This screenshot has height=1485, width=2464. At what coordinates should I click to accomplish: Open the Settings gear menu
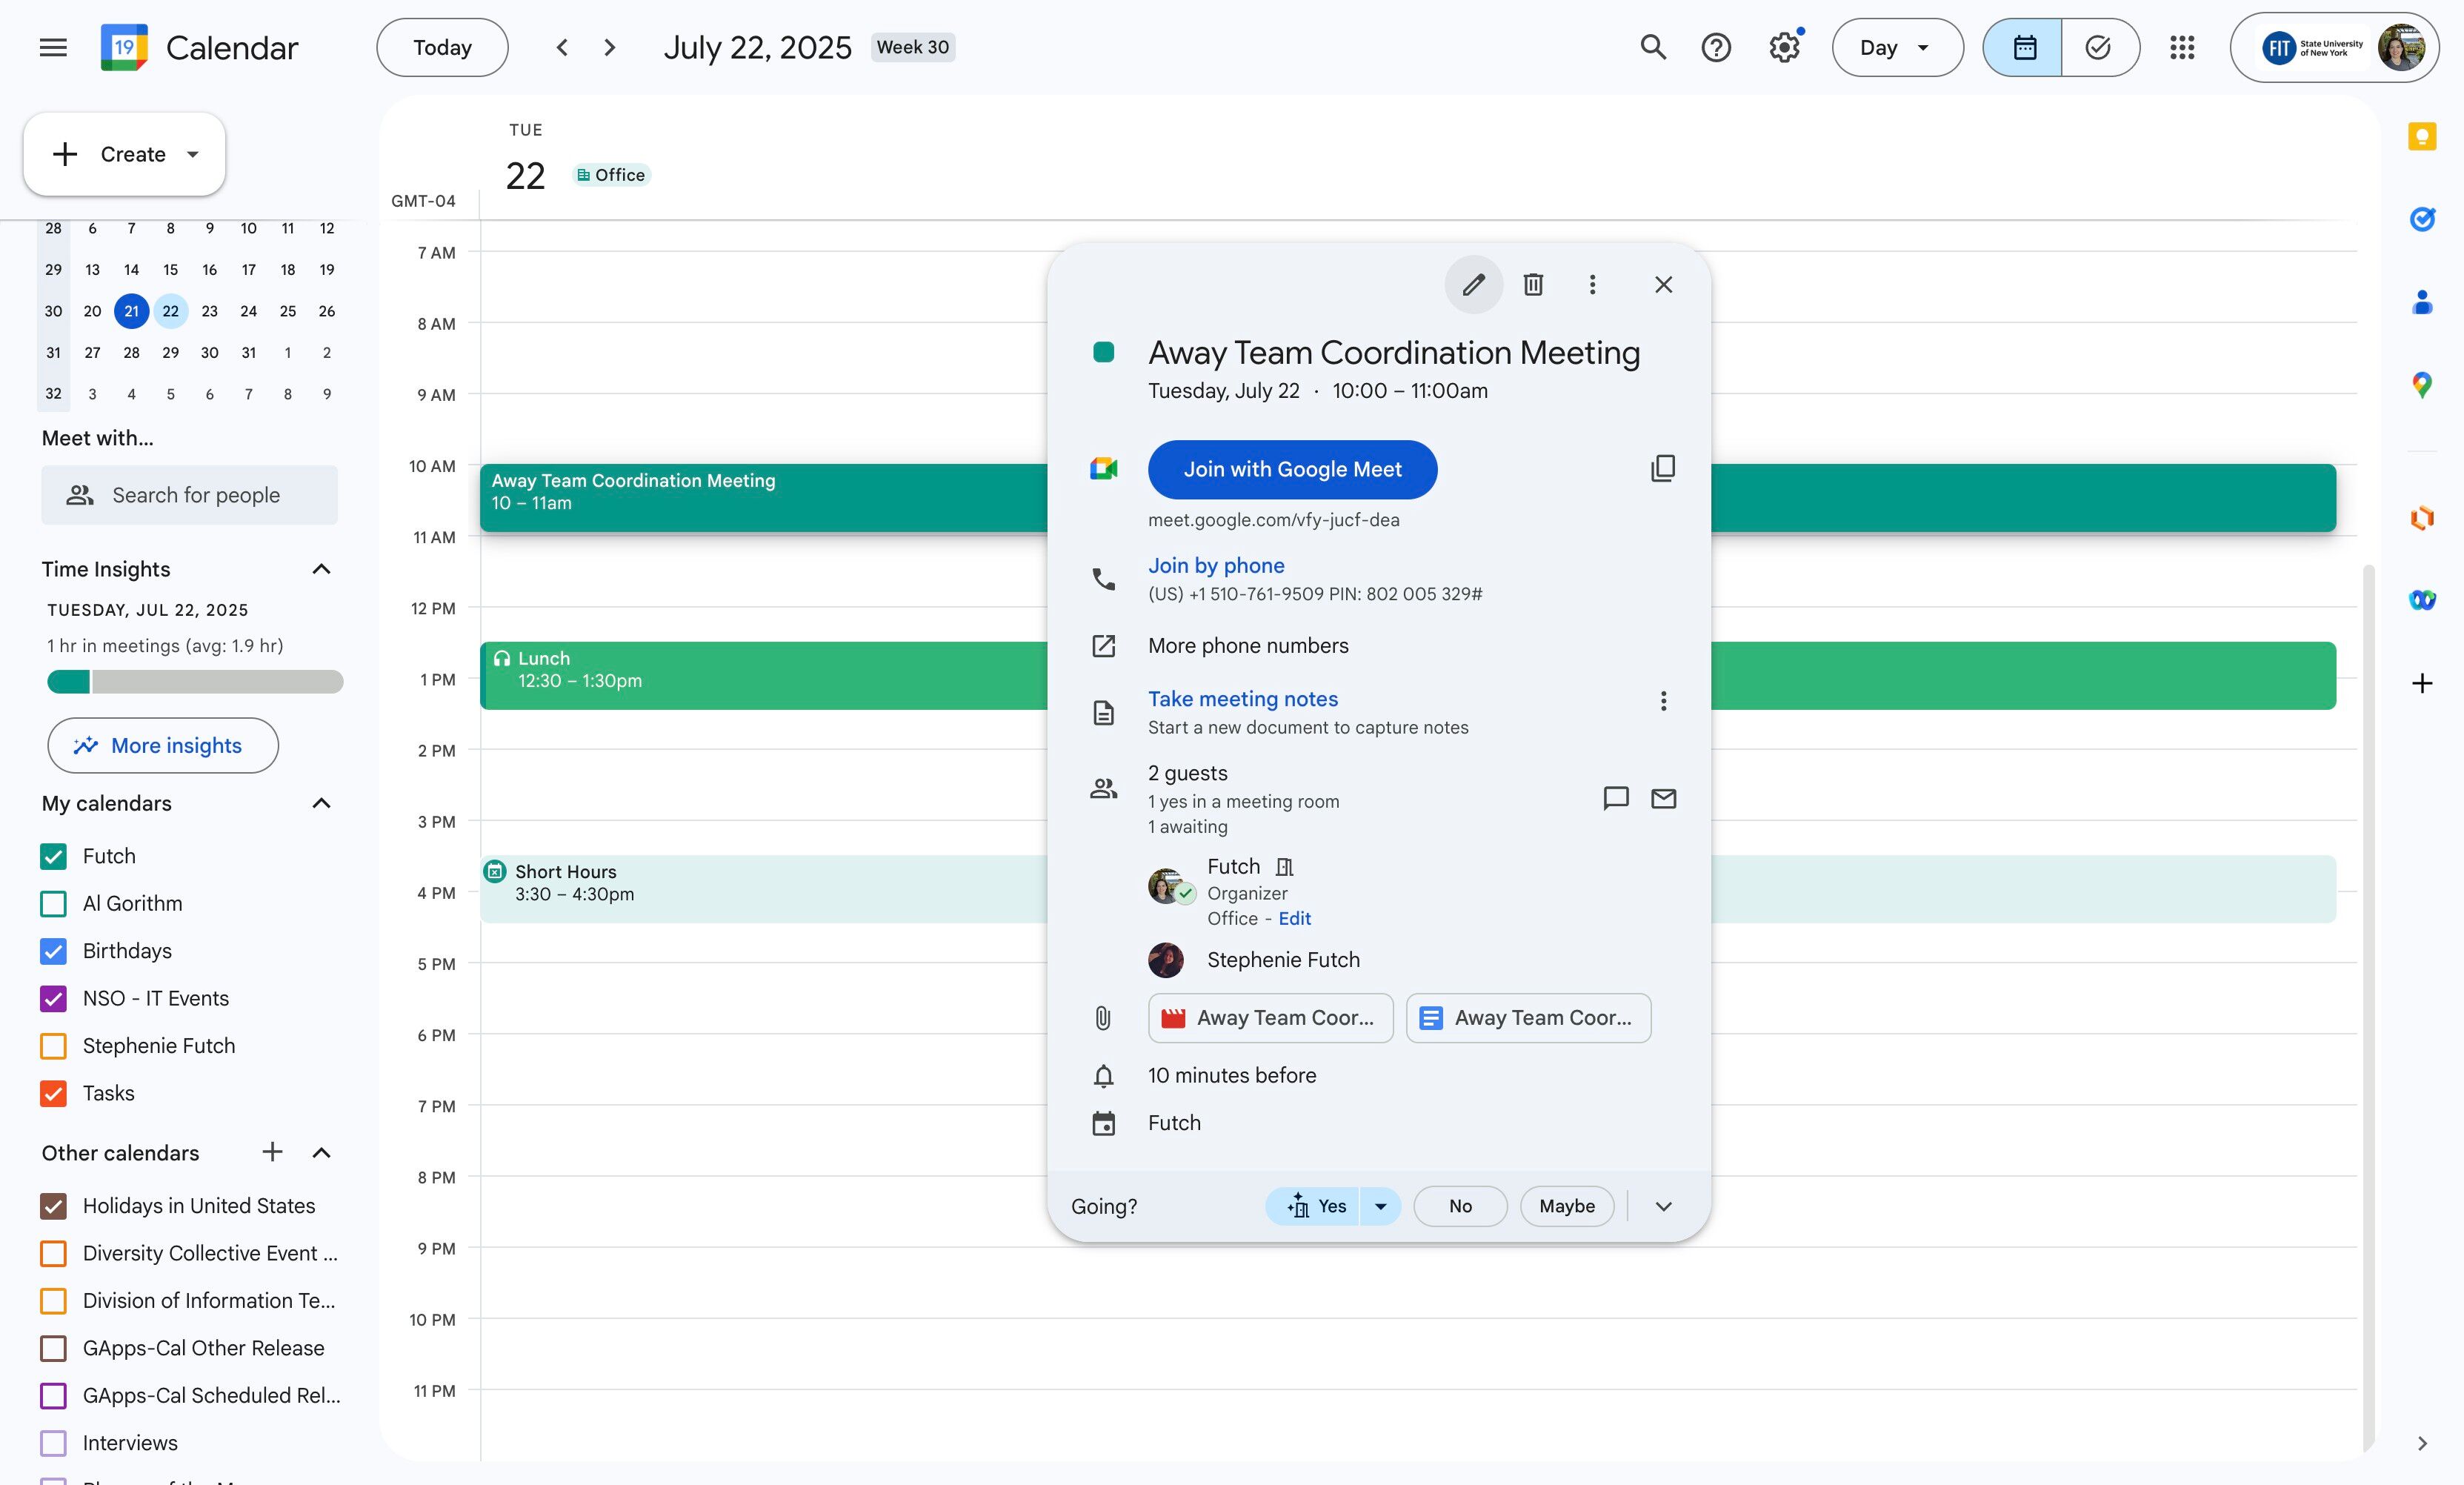pos(1784,48)
